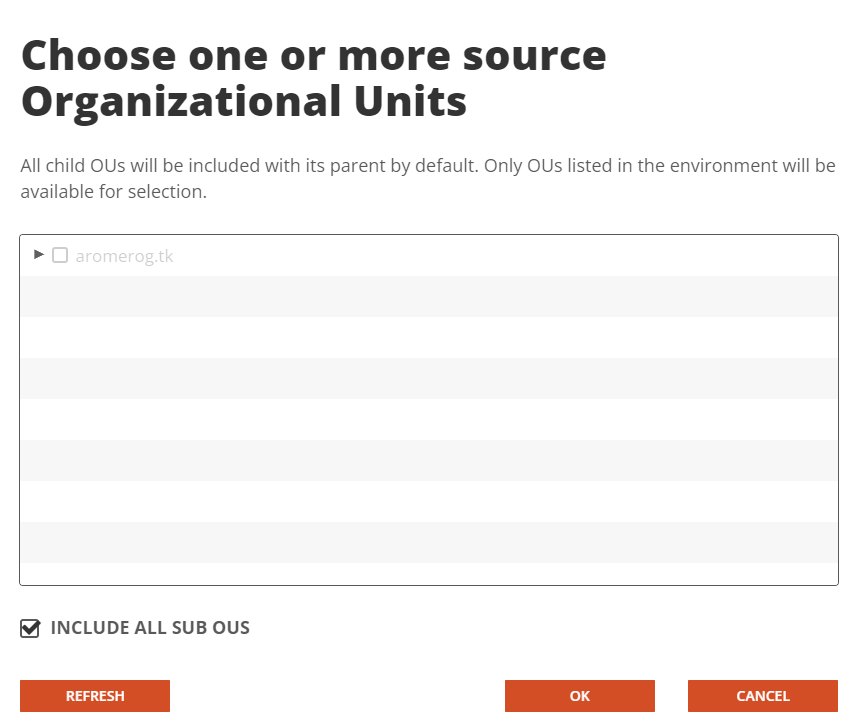Click the partial white row at list bottom
The width and height of the screenshot is (856, 728).
[x=429, y=574]
